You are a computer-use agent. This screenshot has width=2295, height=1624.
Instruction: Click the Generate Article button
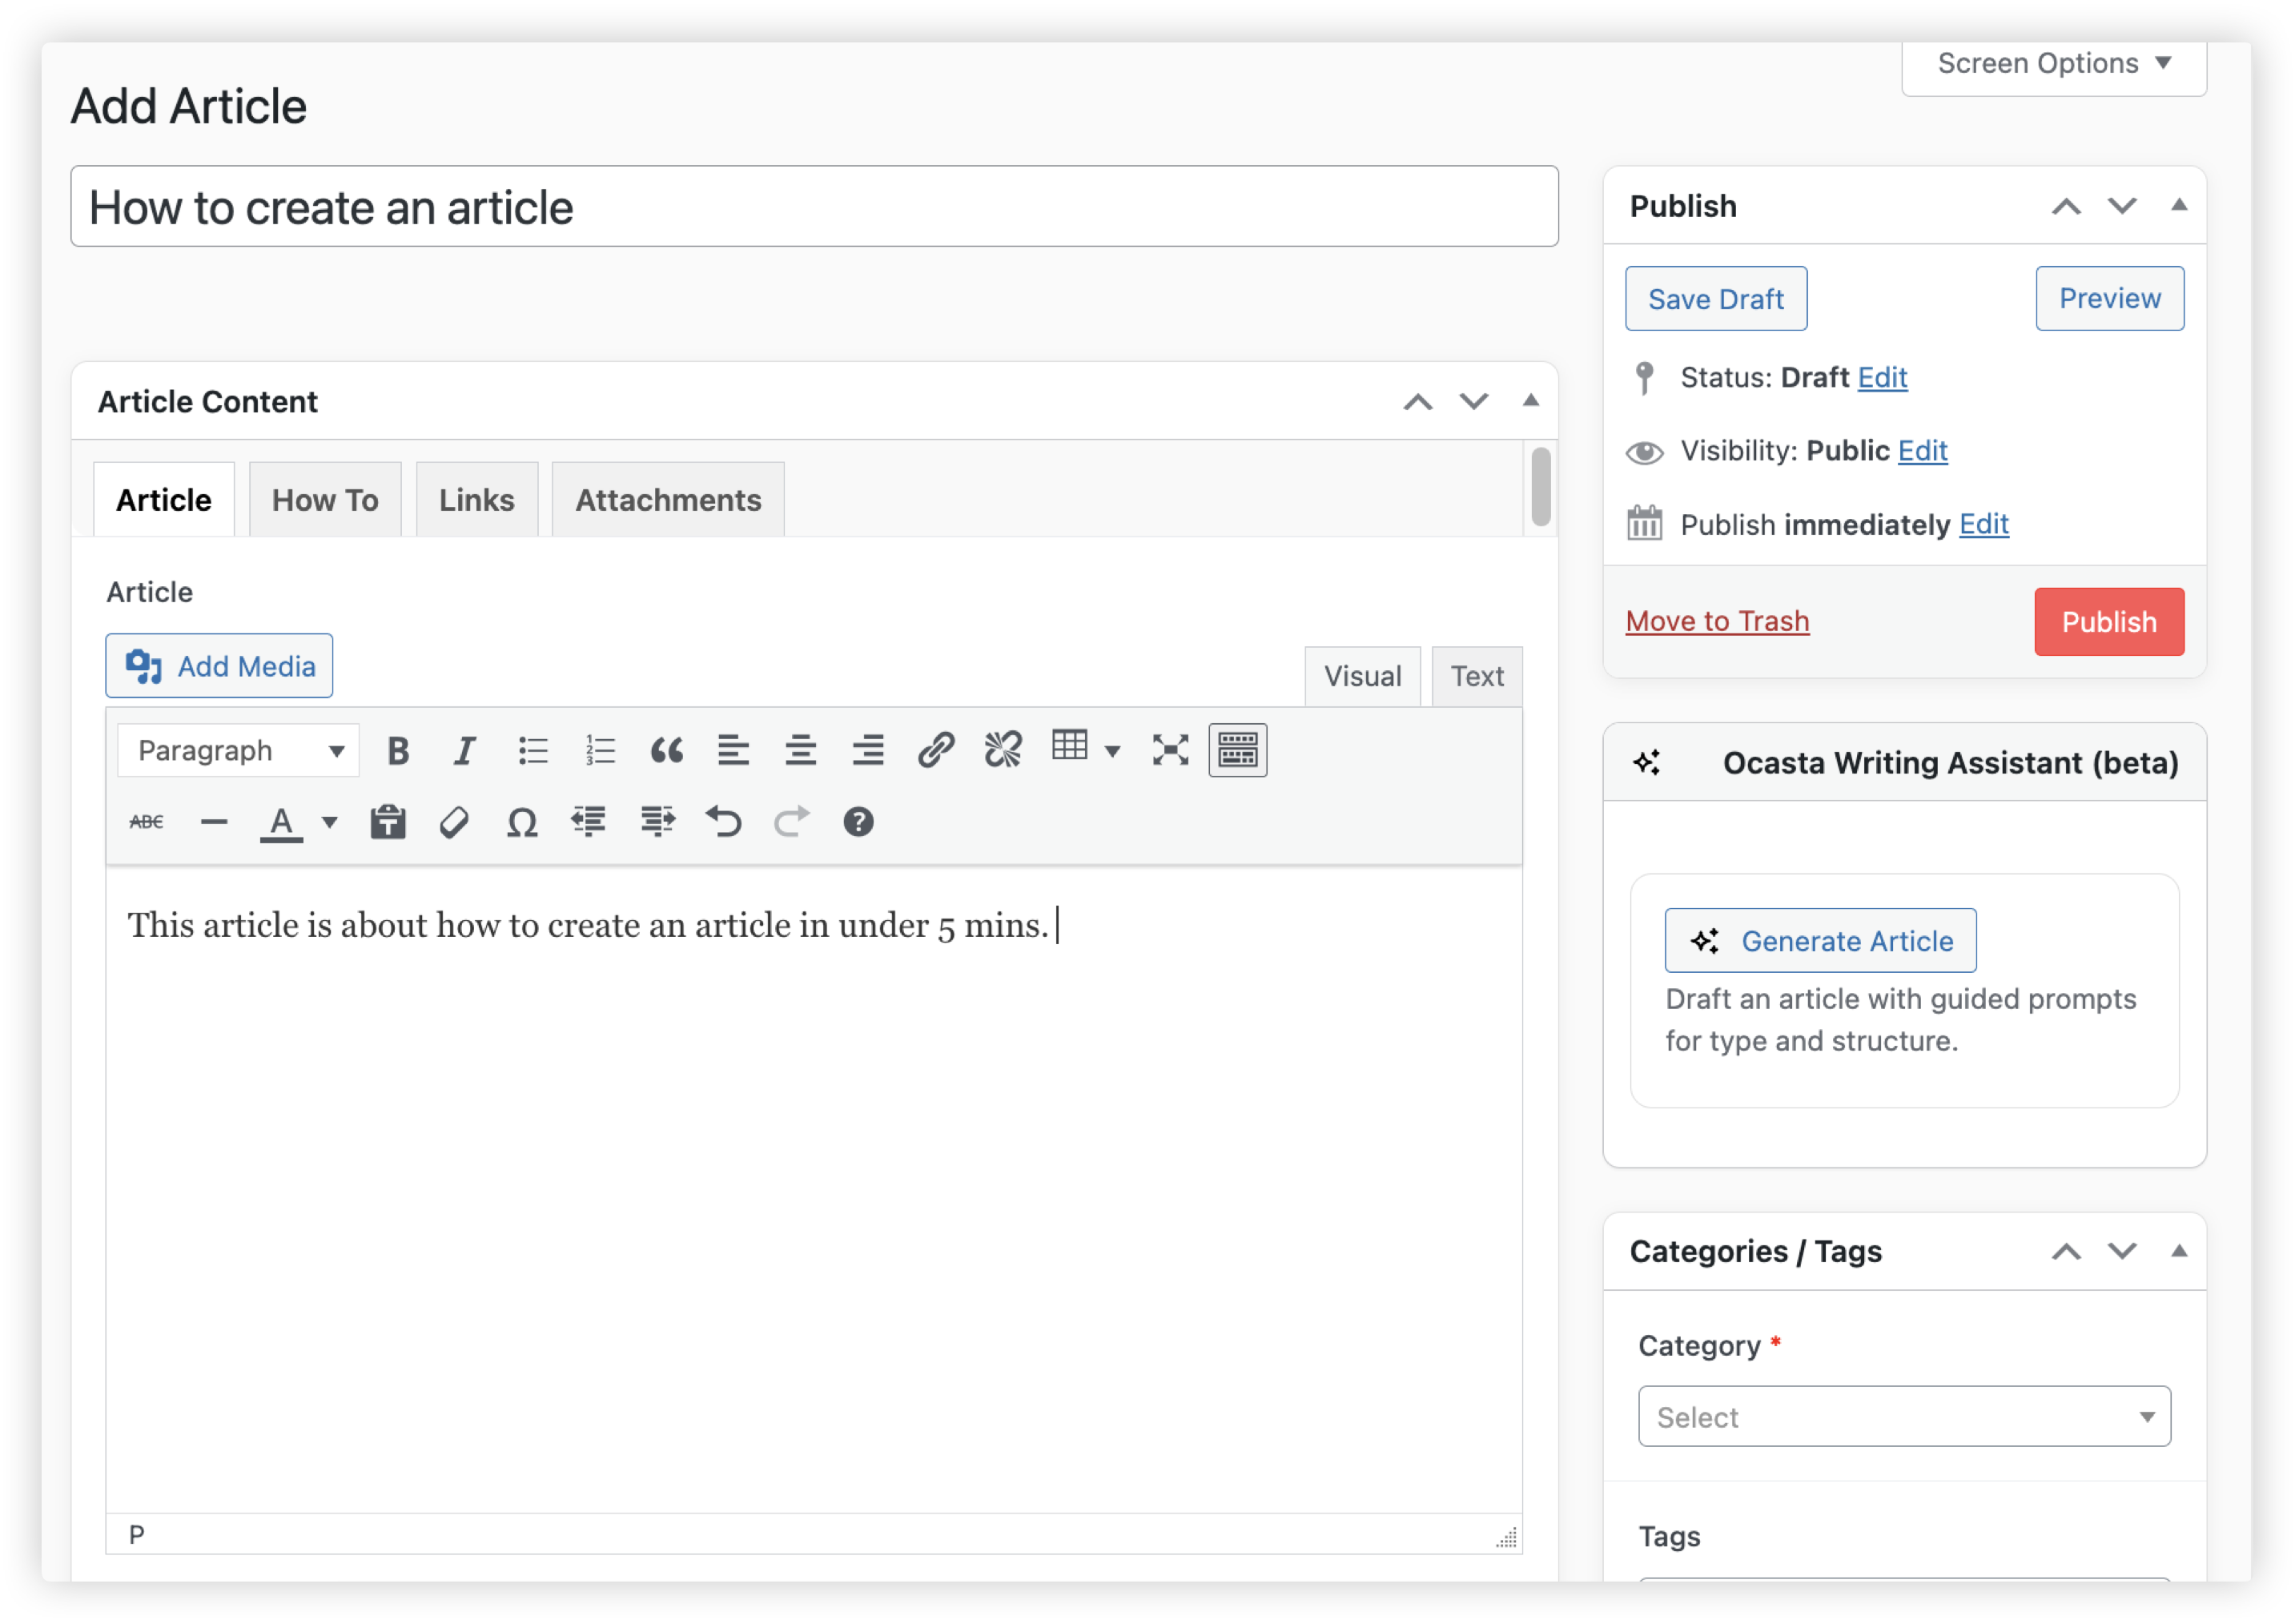[x=1820, y=941]
